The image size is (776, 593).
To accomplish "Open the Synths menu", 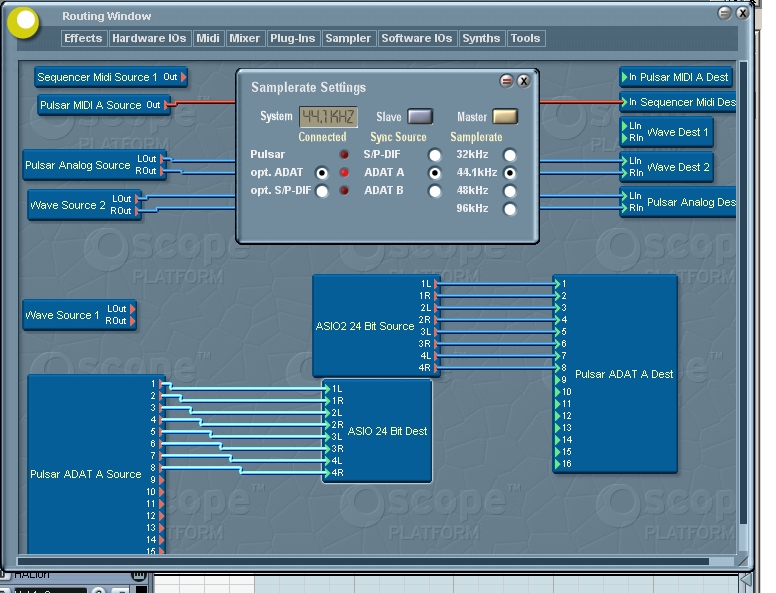I will tap(481, 38).
